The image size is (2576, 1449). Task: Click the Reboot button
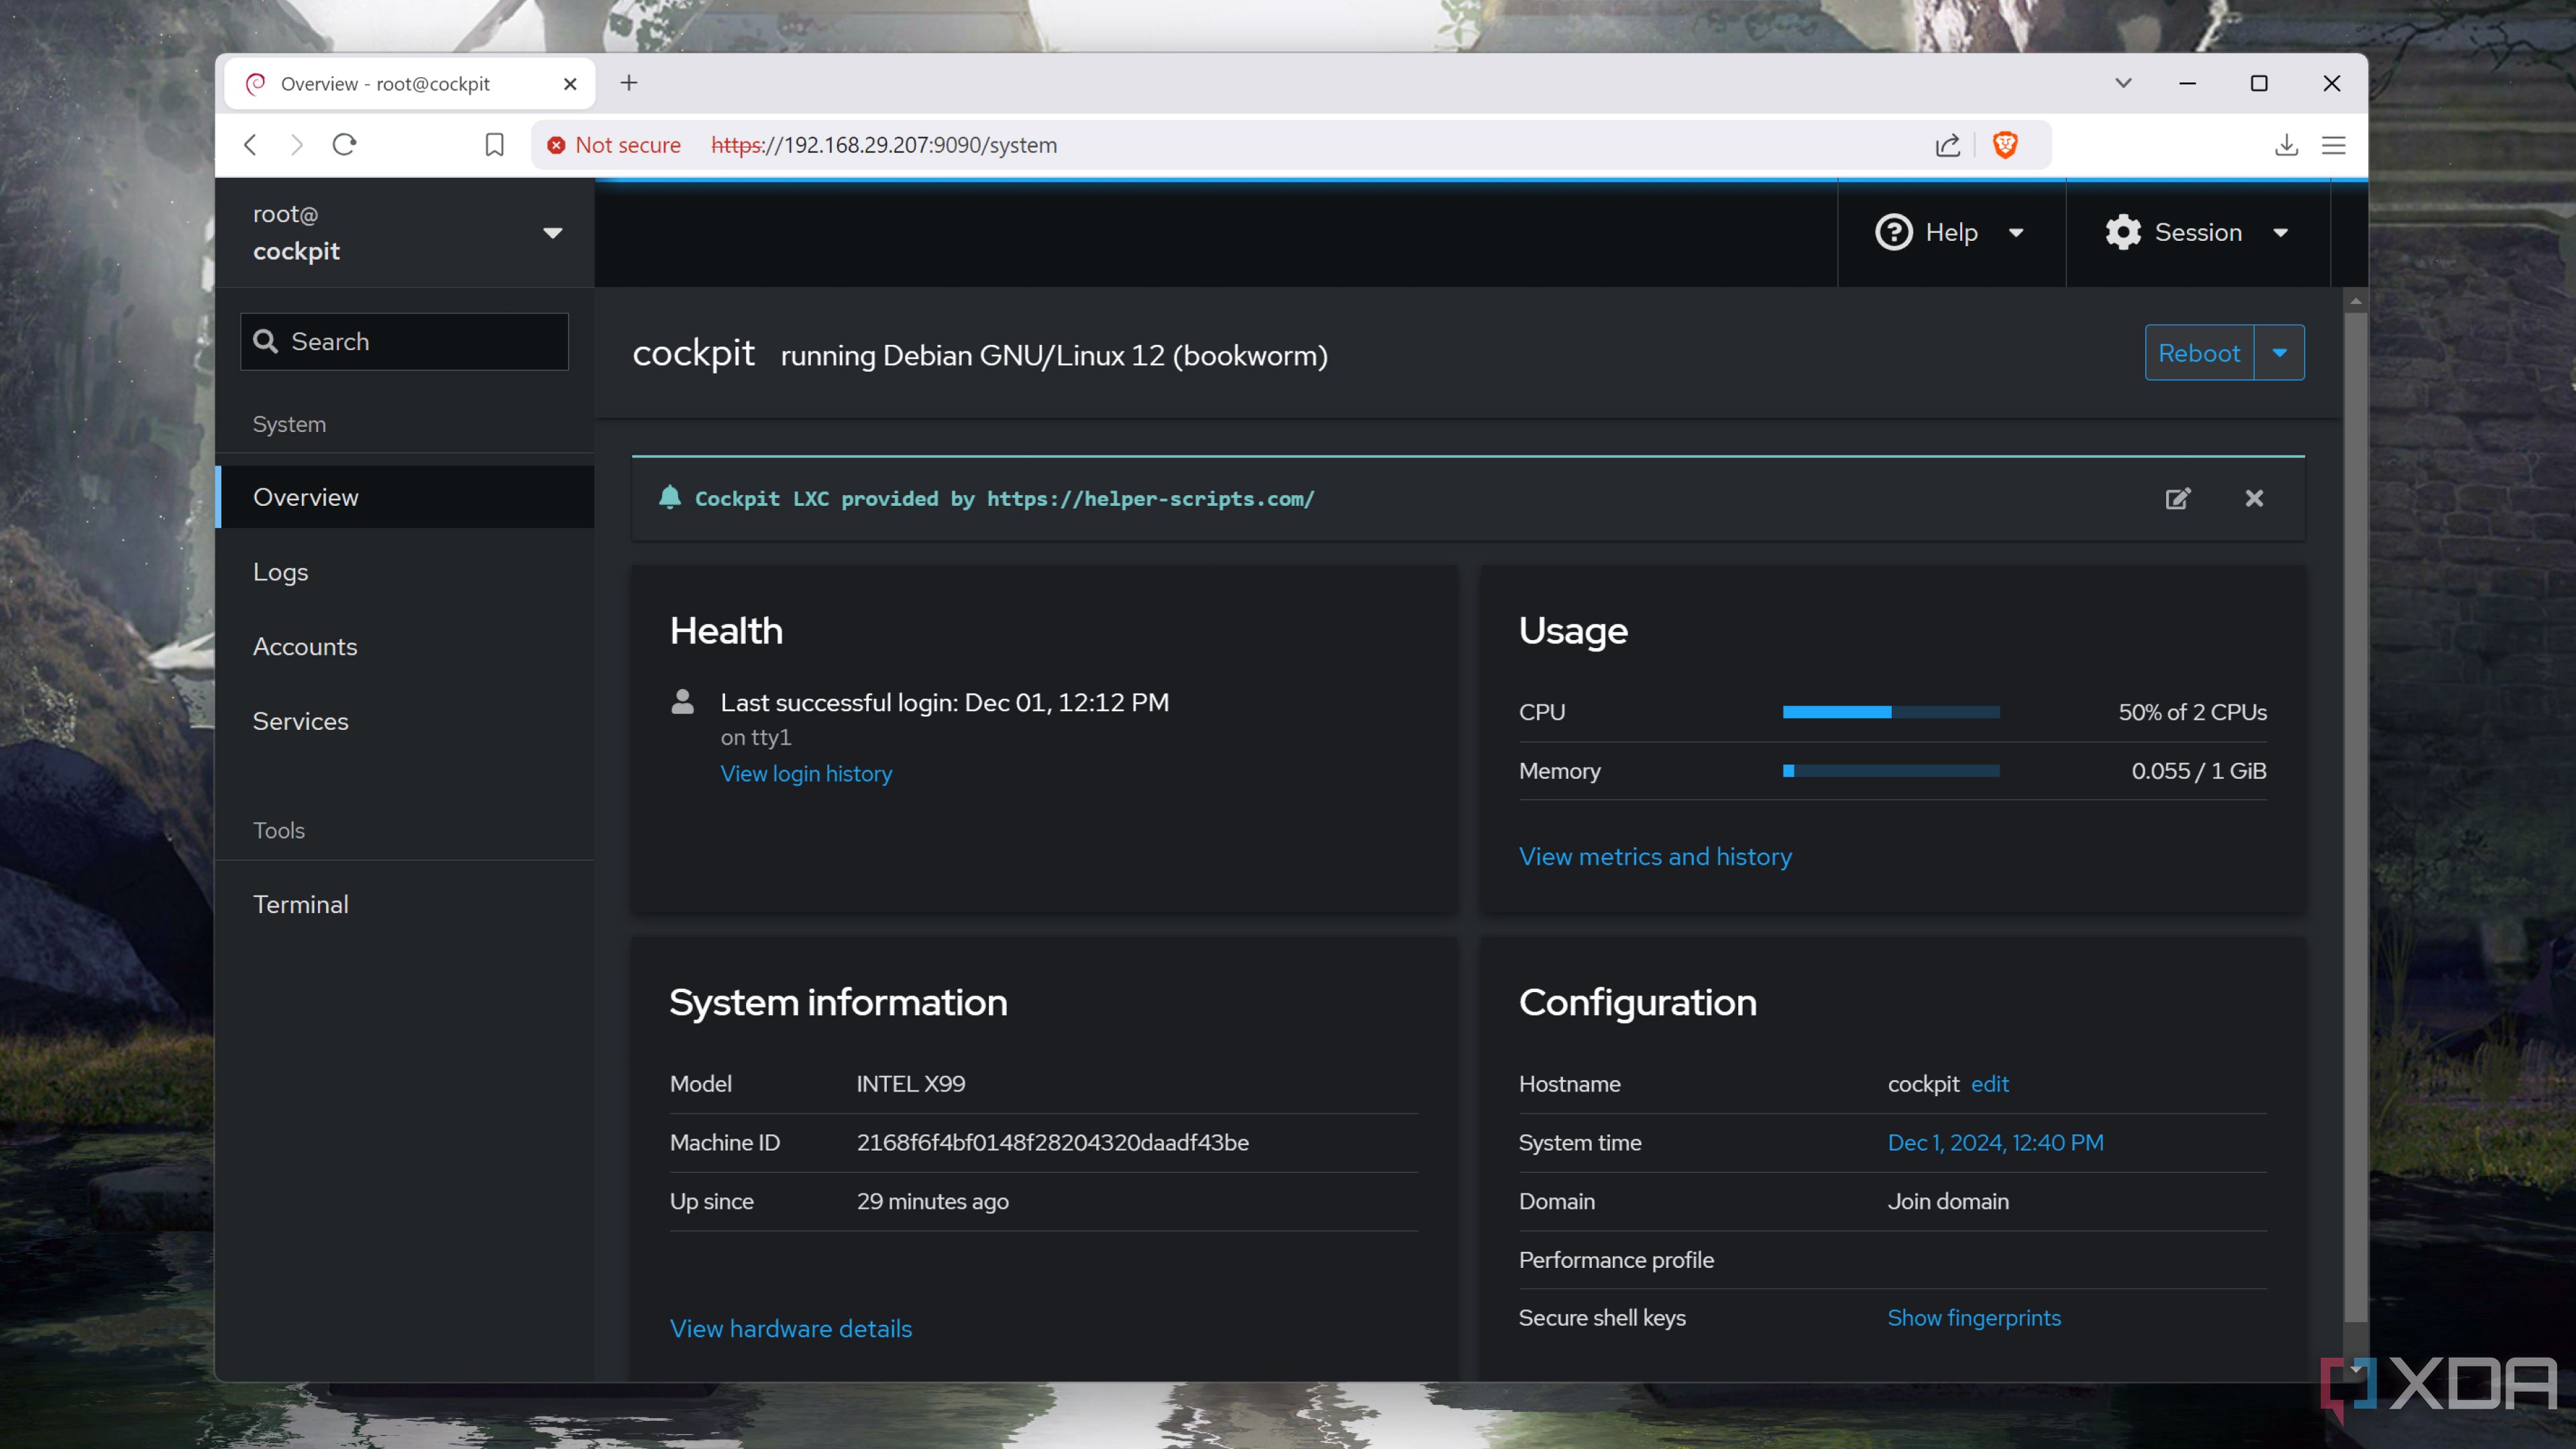[2199, 352]
